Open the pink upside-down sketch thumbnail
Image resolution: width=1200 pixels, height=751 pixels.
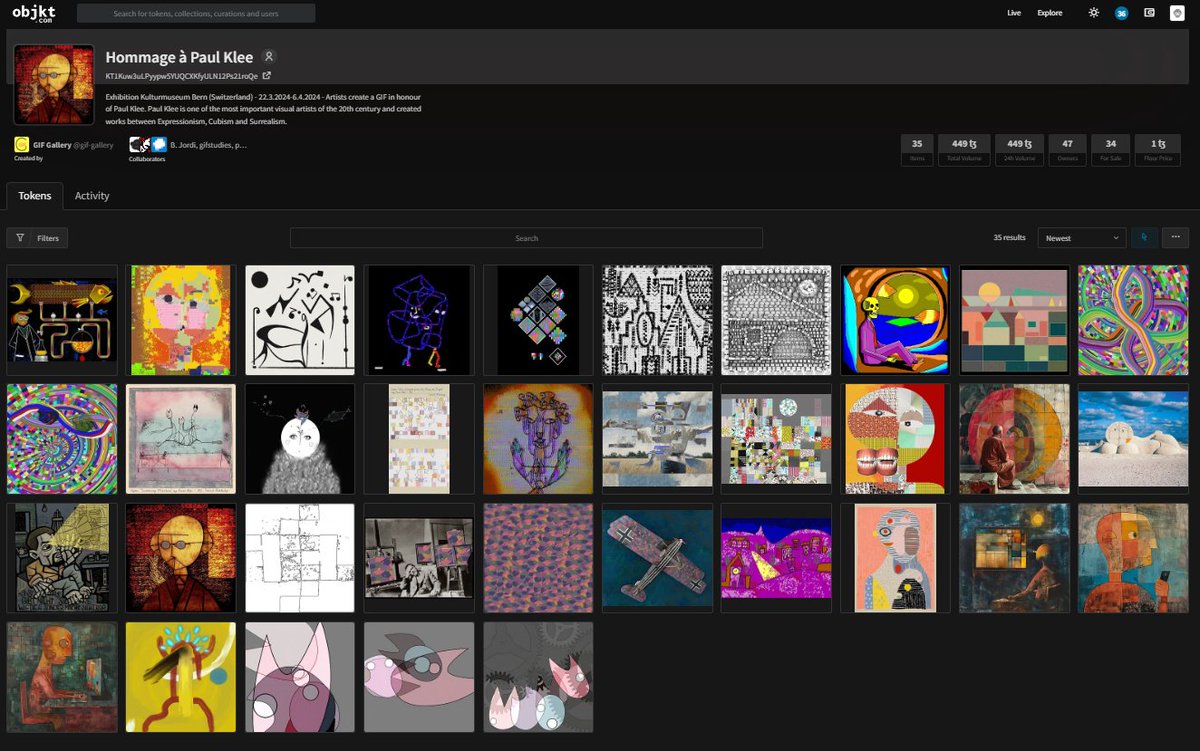click(181, 439)
